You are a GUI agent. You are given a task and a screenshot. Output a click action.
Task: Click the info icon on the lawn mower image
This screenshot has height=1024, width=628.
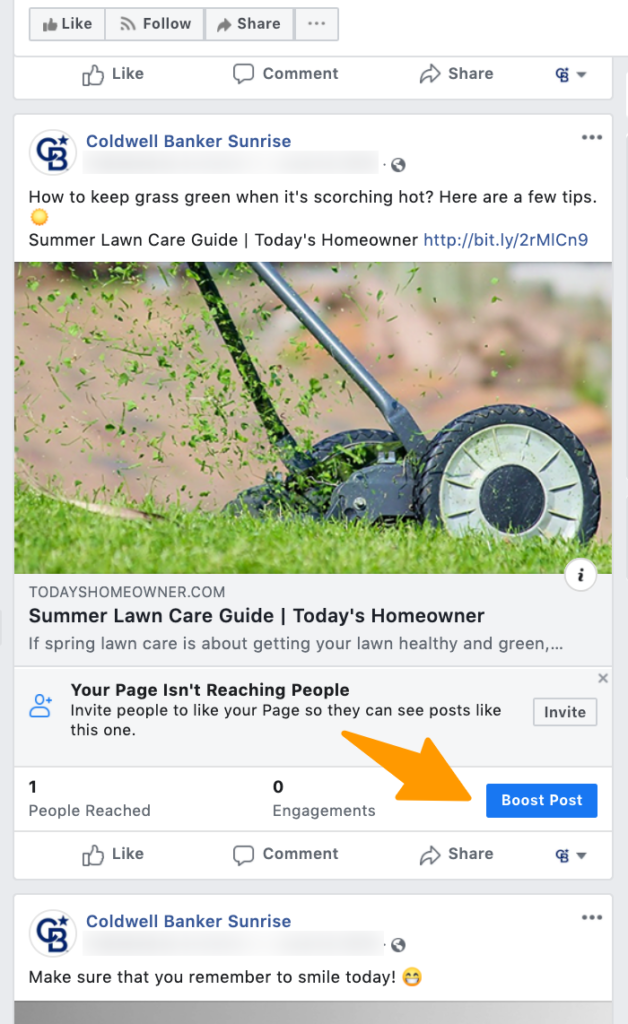[580, 575]
